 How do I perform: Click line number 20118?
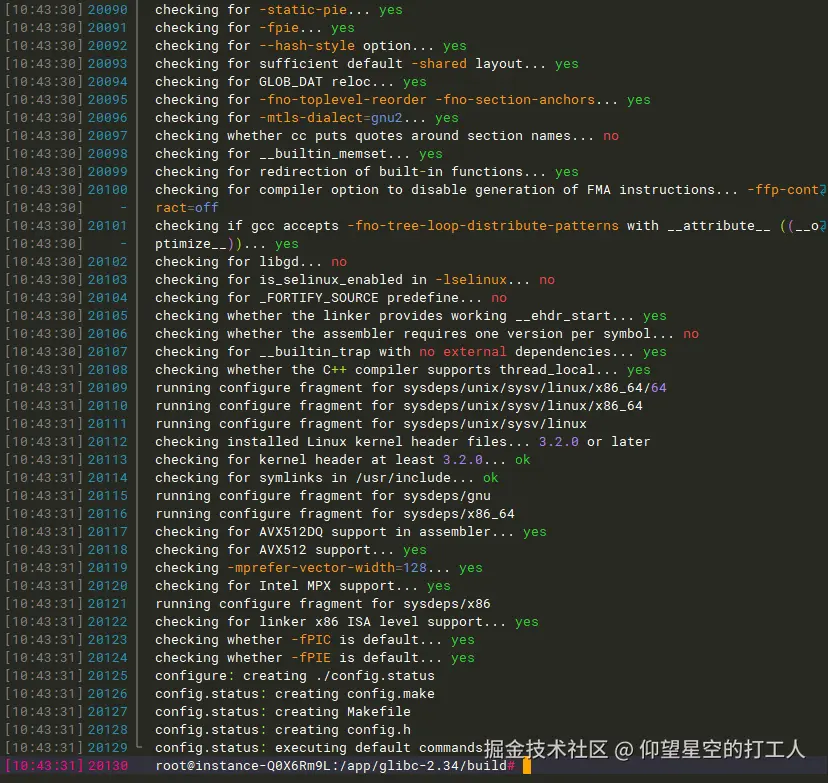pos(107,550)
